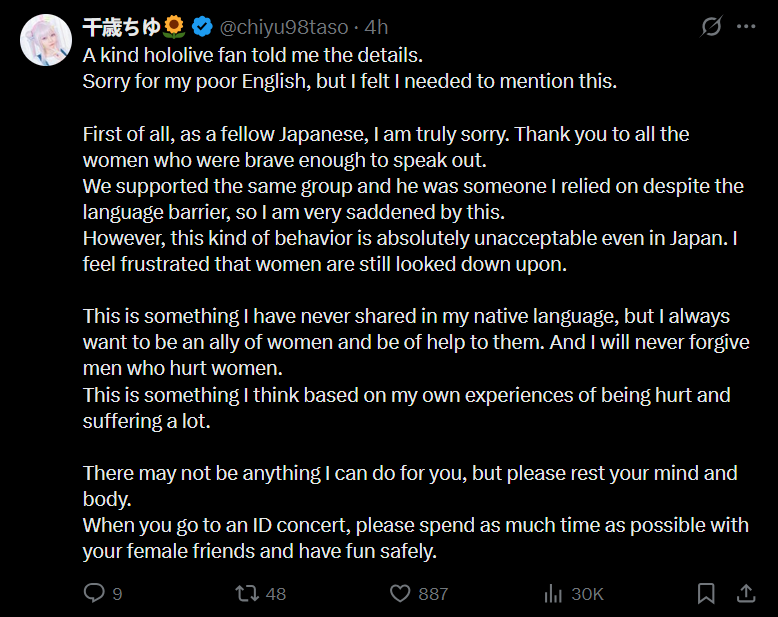Image resolution: width=778 pixels, height=617 pixels.
Task: Click the blue verified checkmark badge
Action: 200,27
